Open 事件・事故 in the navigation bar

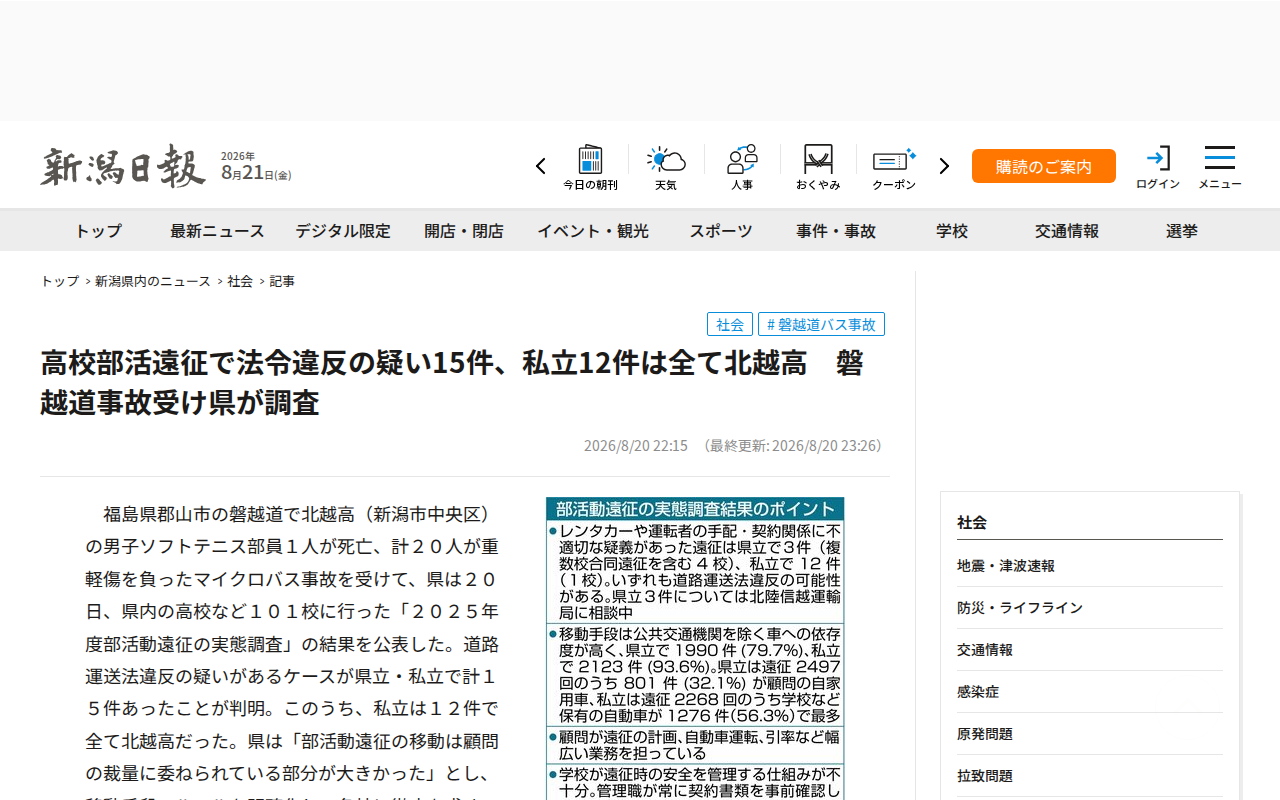836,231
